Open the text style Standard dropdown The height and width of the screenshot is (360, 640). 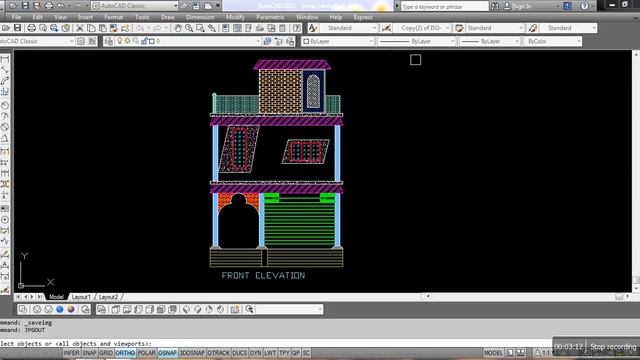click(x=349, y=28)
